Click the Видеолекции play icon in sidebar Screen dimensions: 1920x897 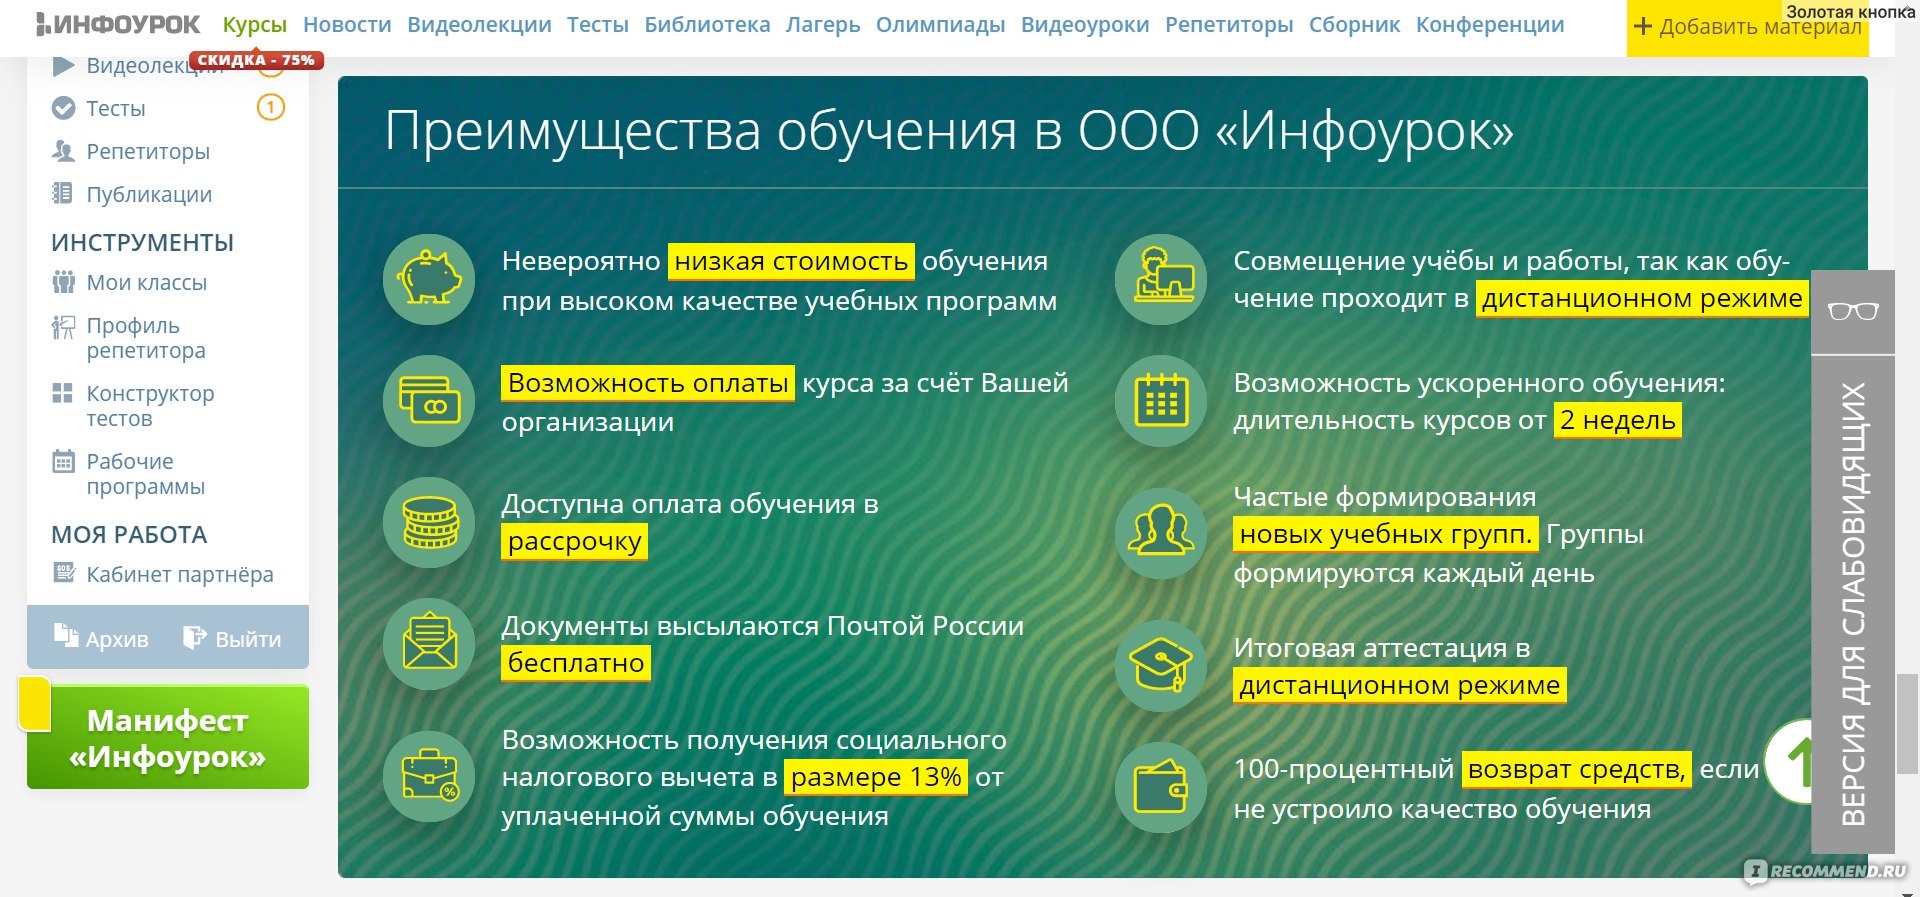click(63, 66)
